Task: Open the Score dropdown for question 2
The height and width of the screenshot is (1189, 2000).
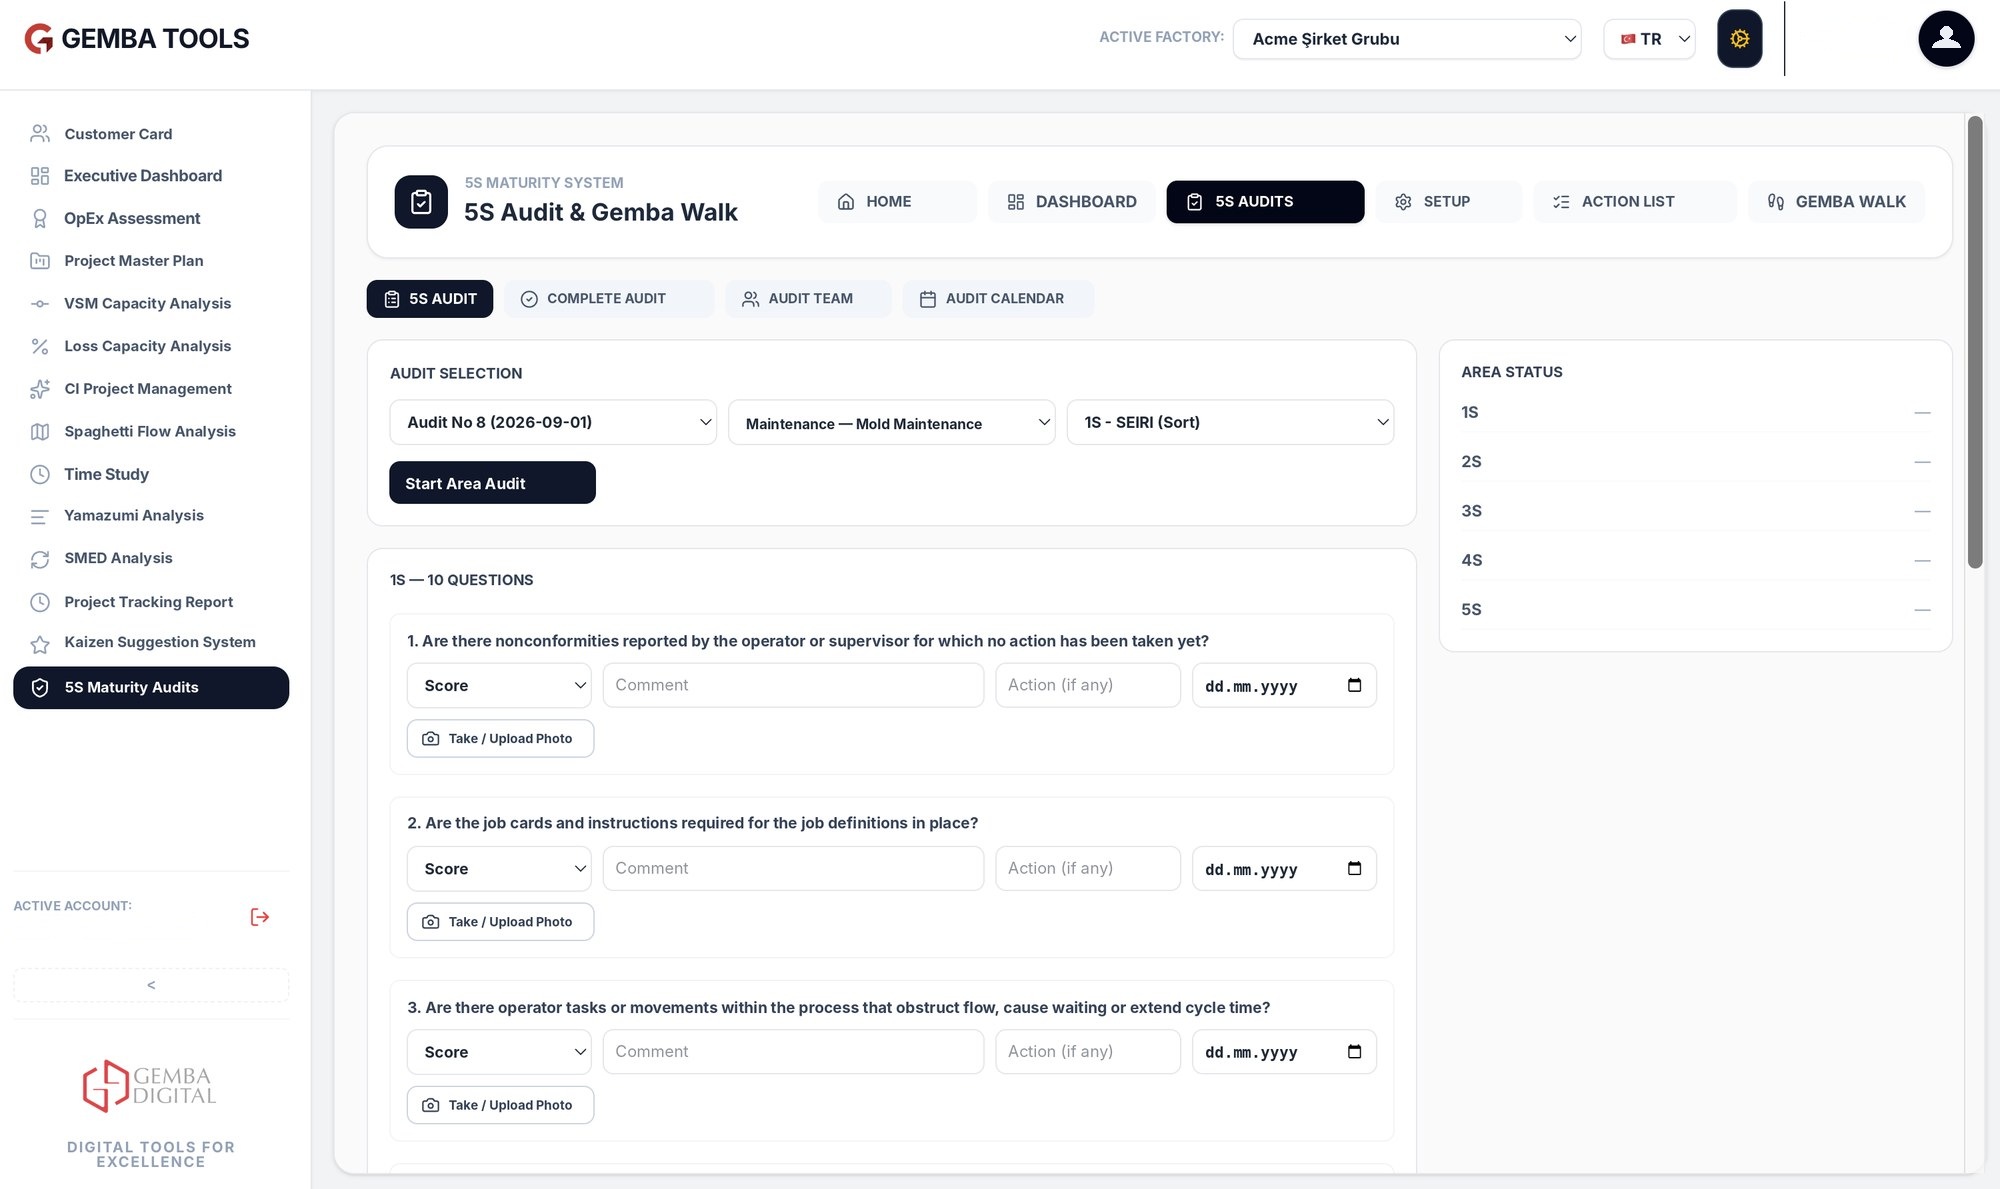Action: 499,868
